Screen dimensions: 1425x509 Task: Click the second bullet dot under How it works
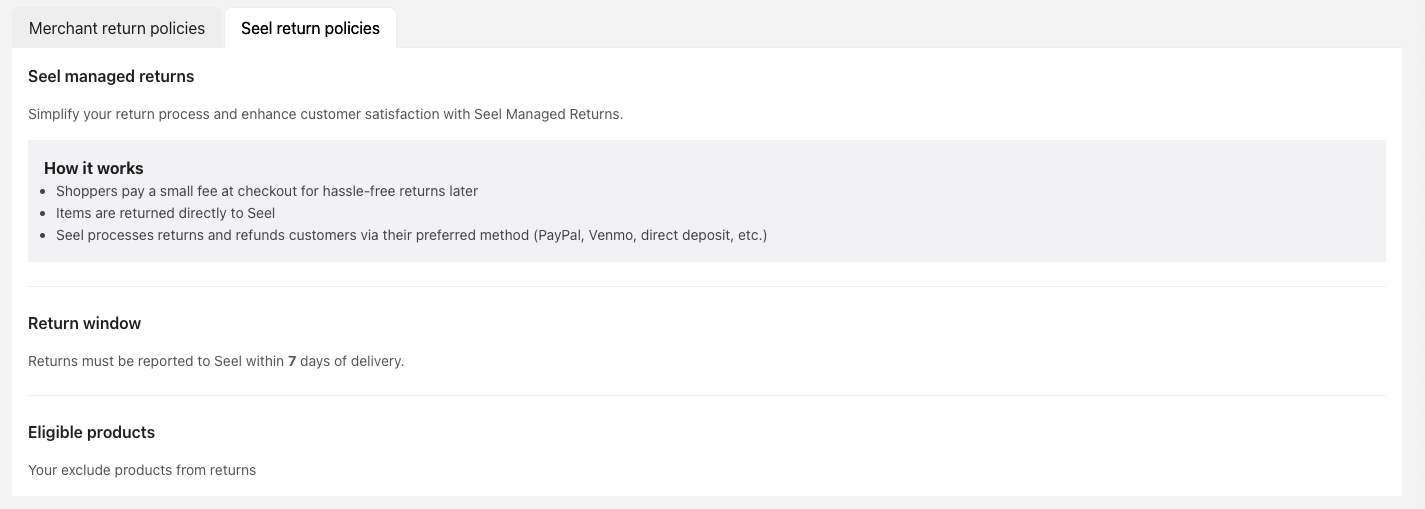click(x=43, y=214)
